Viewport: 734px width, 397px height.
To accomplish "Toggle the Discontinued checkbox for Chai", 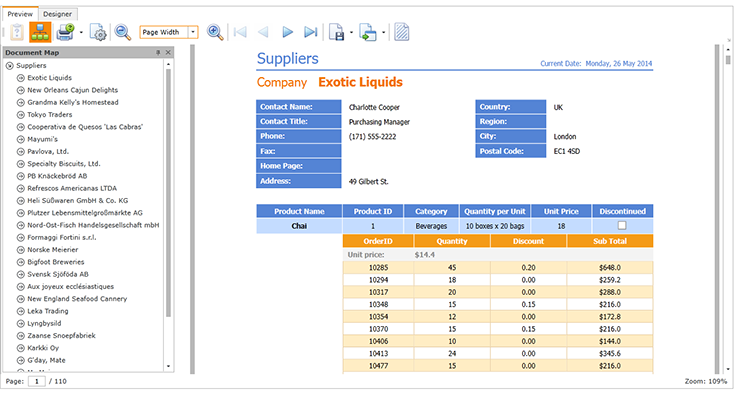I will click(622, 226).
